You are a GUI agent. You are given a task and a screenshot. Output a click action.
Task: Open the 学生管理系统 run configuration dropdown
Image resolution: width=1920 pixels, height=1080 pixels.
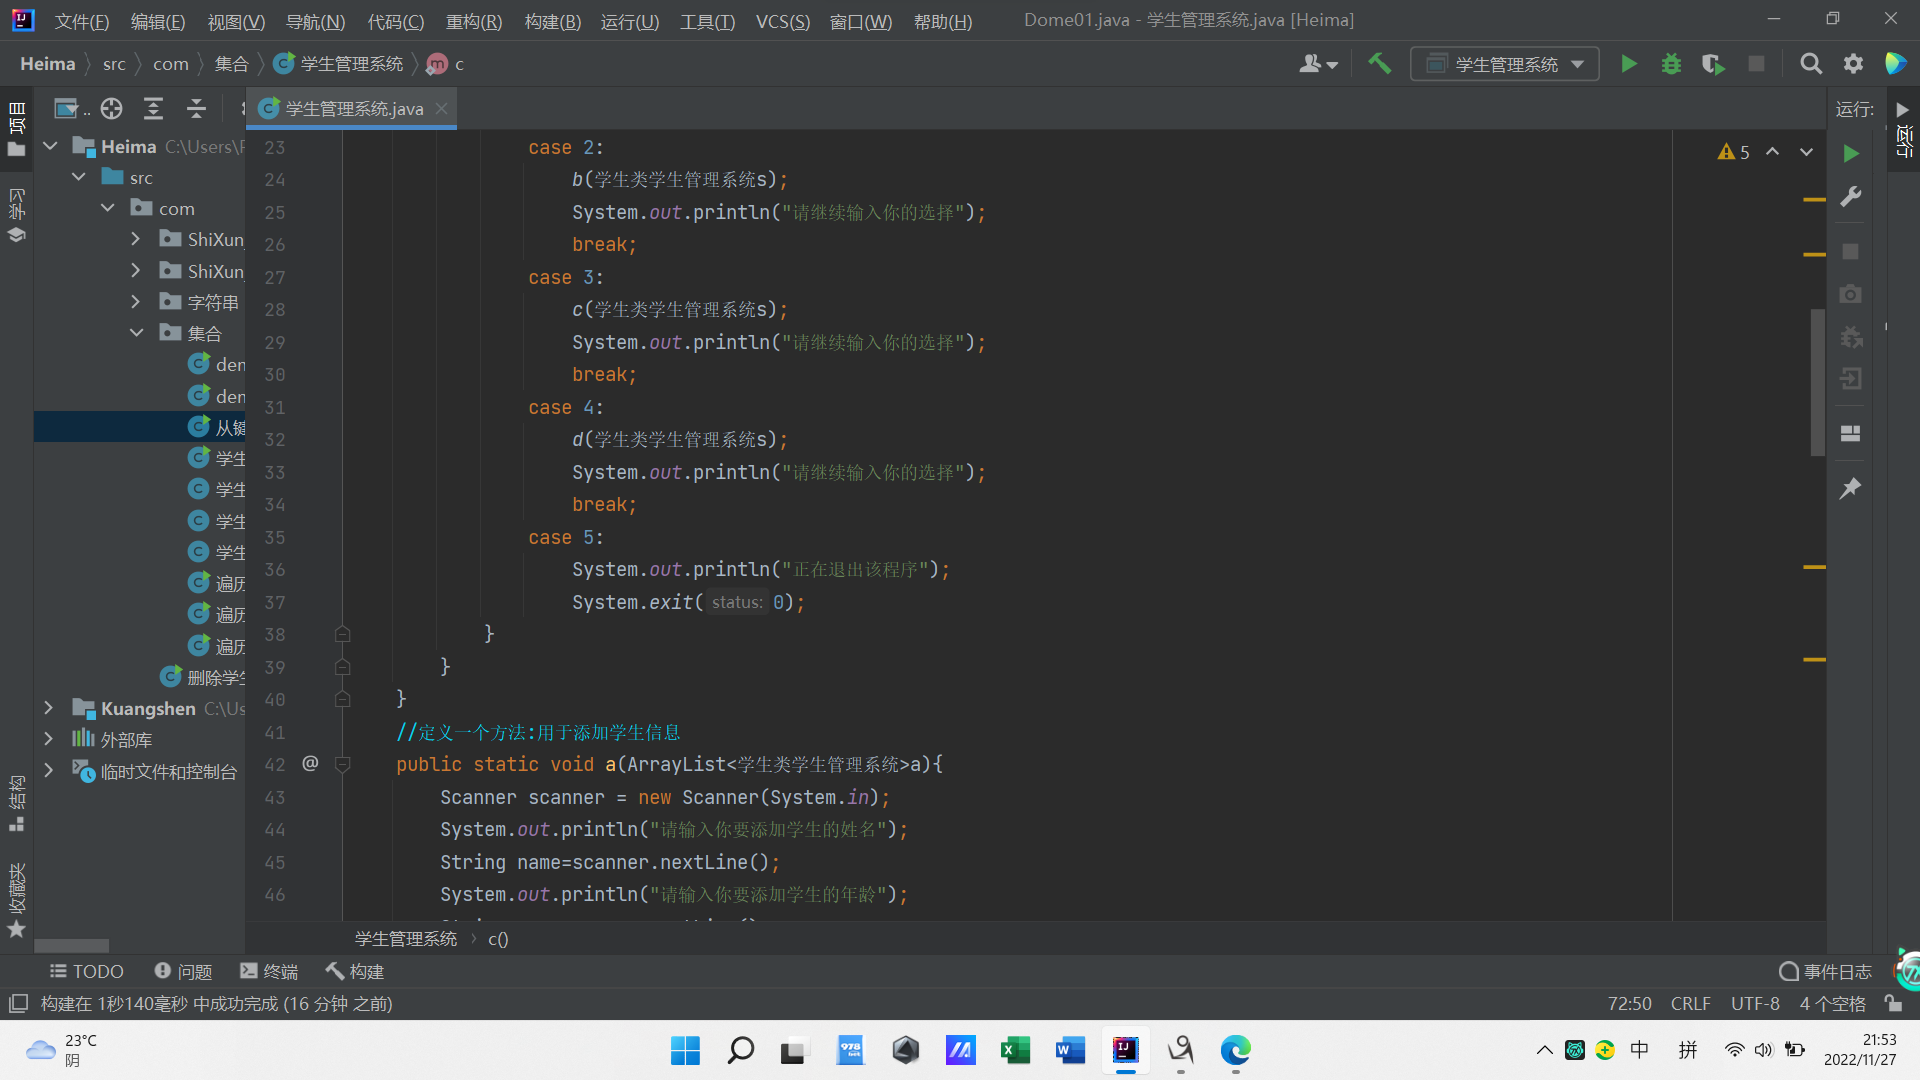(1505, 64)
